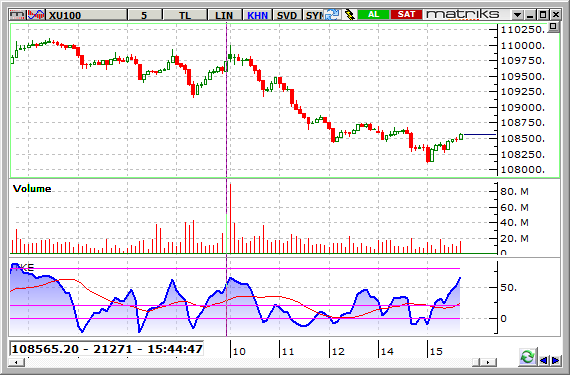570x375 pixels.
Task: Click the horizontal scrollbar right arrow
Action: click(x=488, y=362)
